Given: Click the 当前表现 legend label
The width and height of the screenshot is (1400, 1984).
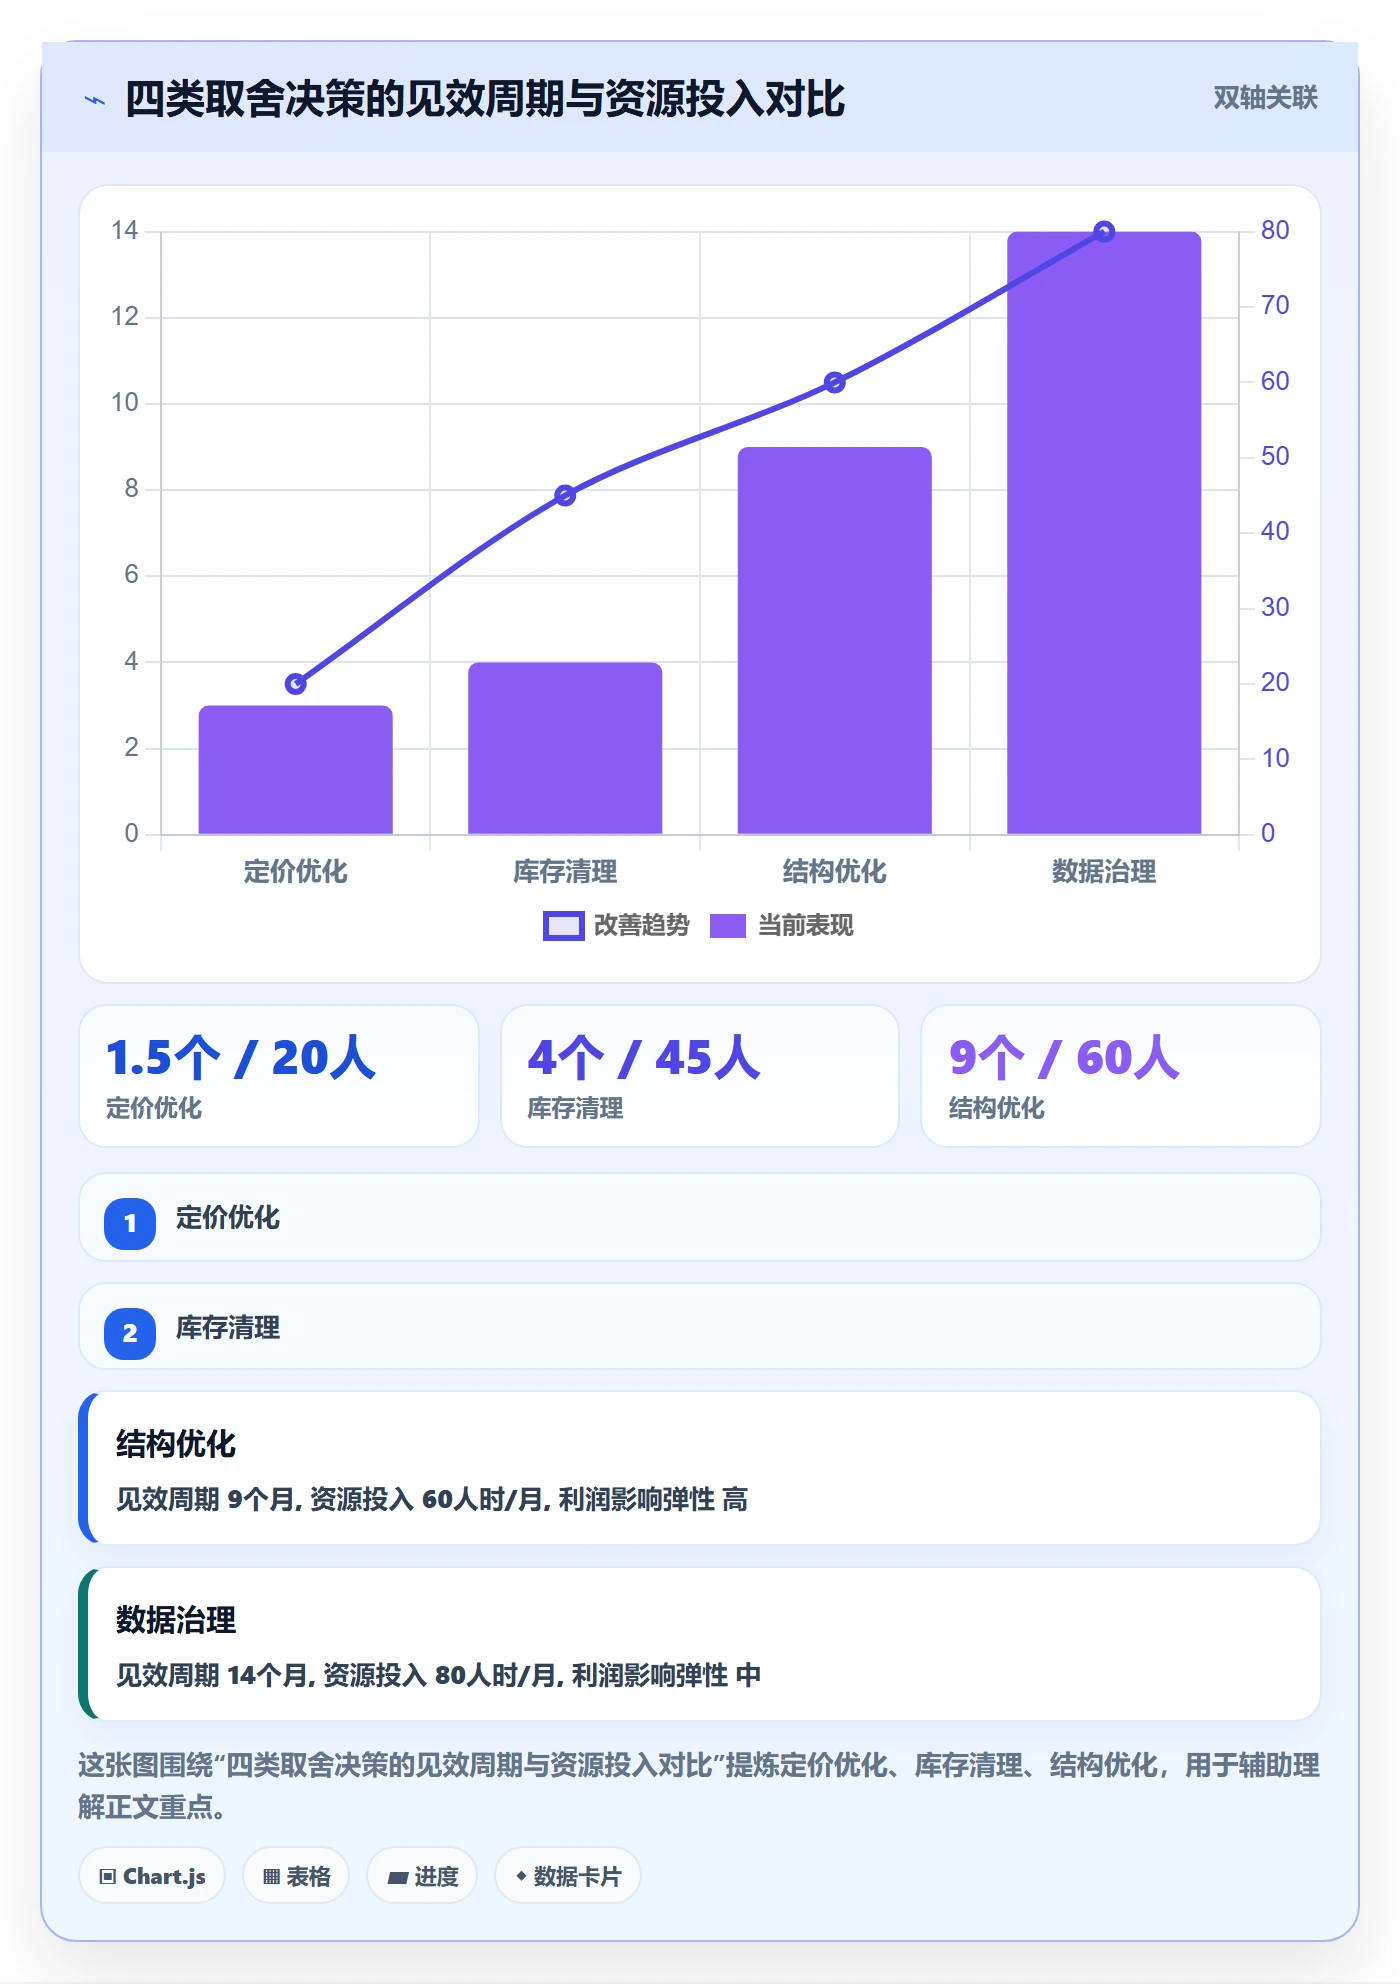Looking at the screenshot, I should 806,926.
